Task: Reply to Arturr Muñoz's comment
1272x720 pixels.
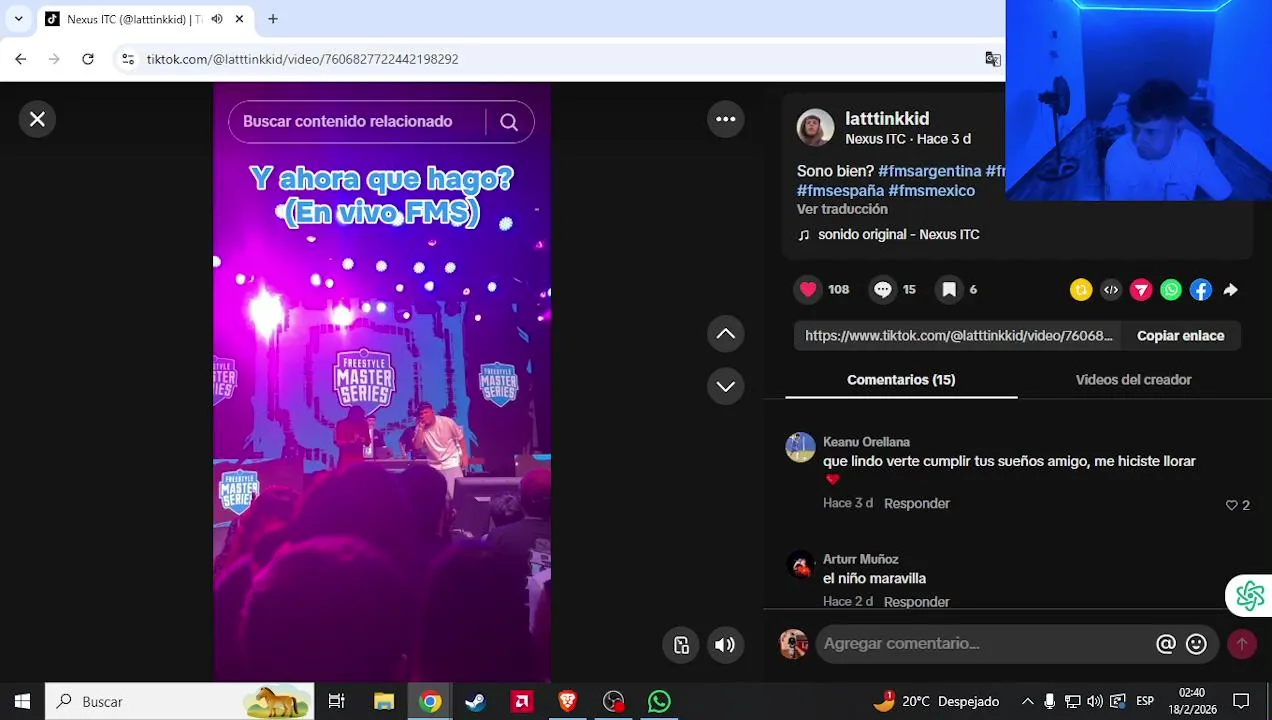Action: coord(917,602)
